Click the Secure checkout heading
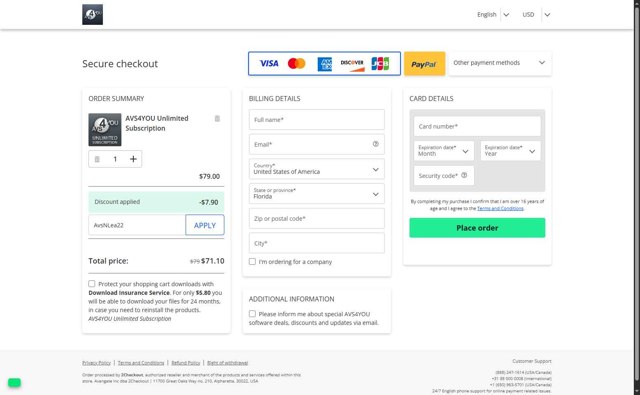 point(120,64)
